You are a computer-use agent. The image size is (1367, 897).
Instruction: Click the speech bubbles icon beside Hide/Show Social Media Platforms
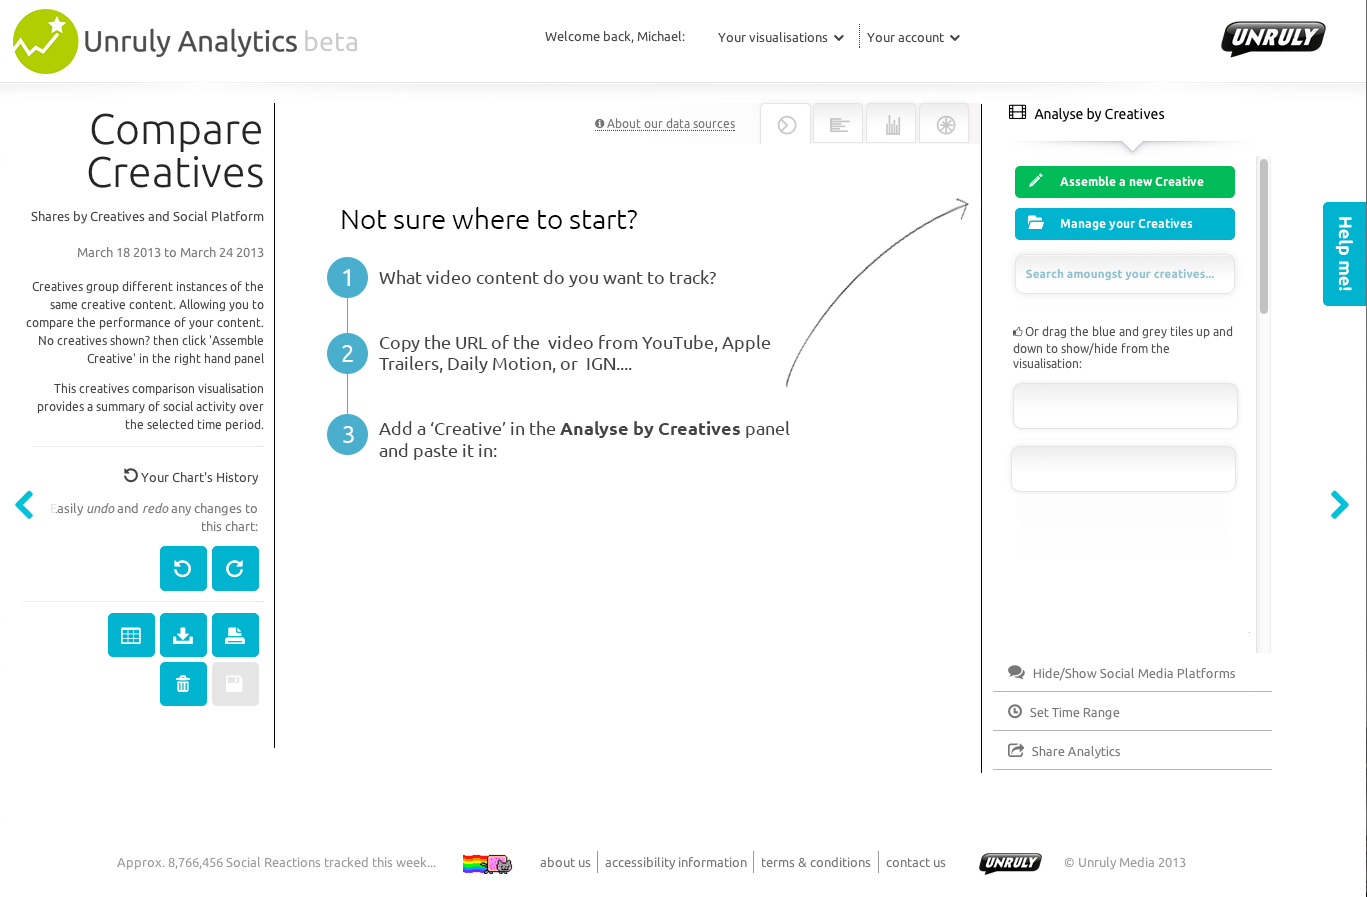[1016, 673]
